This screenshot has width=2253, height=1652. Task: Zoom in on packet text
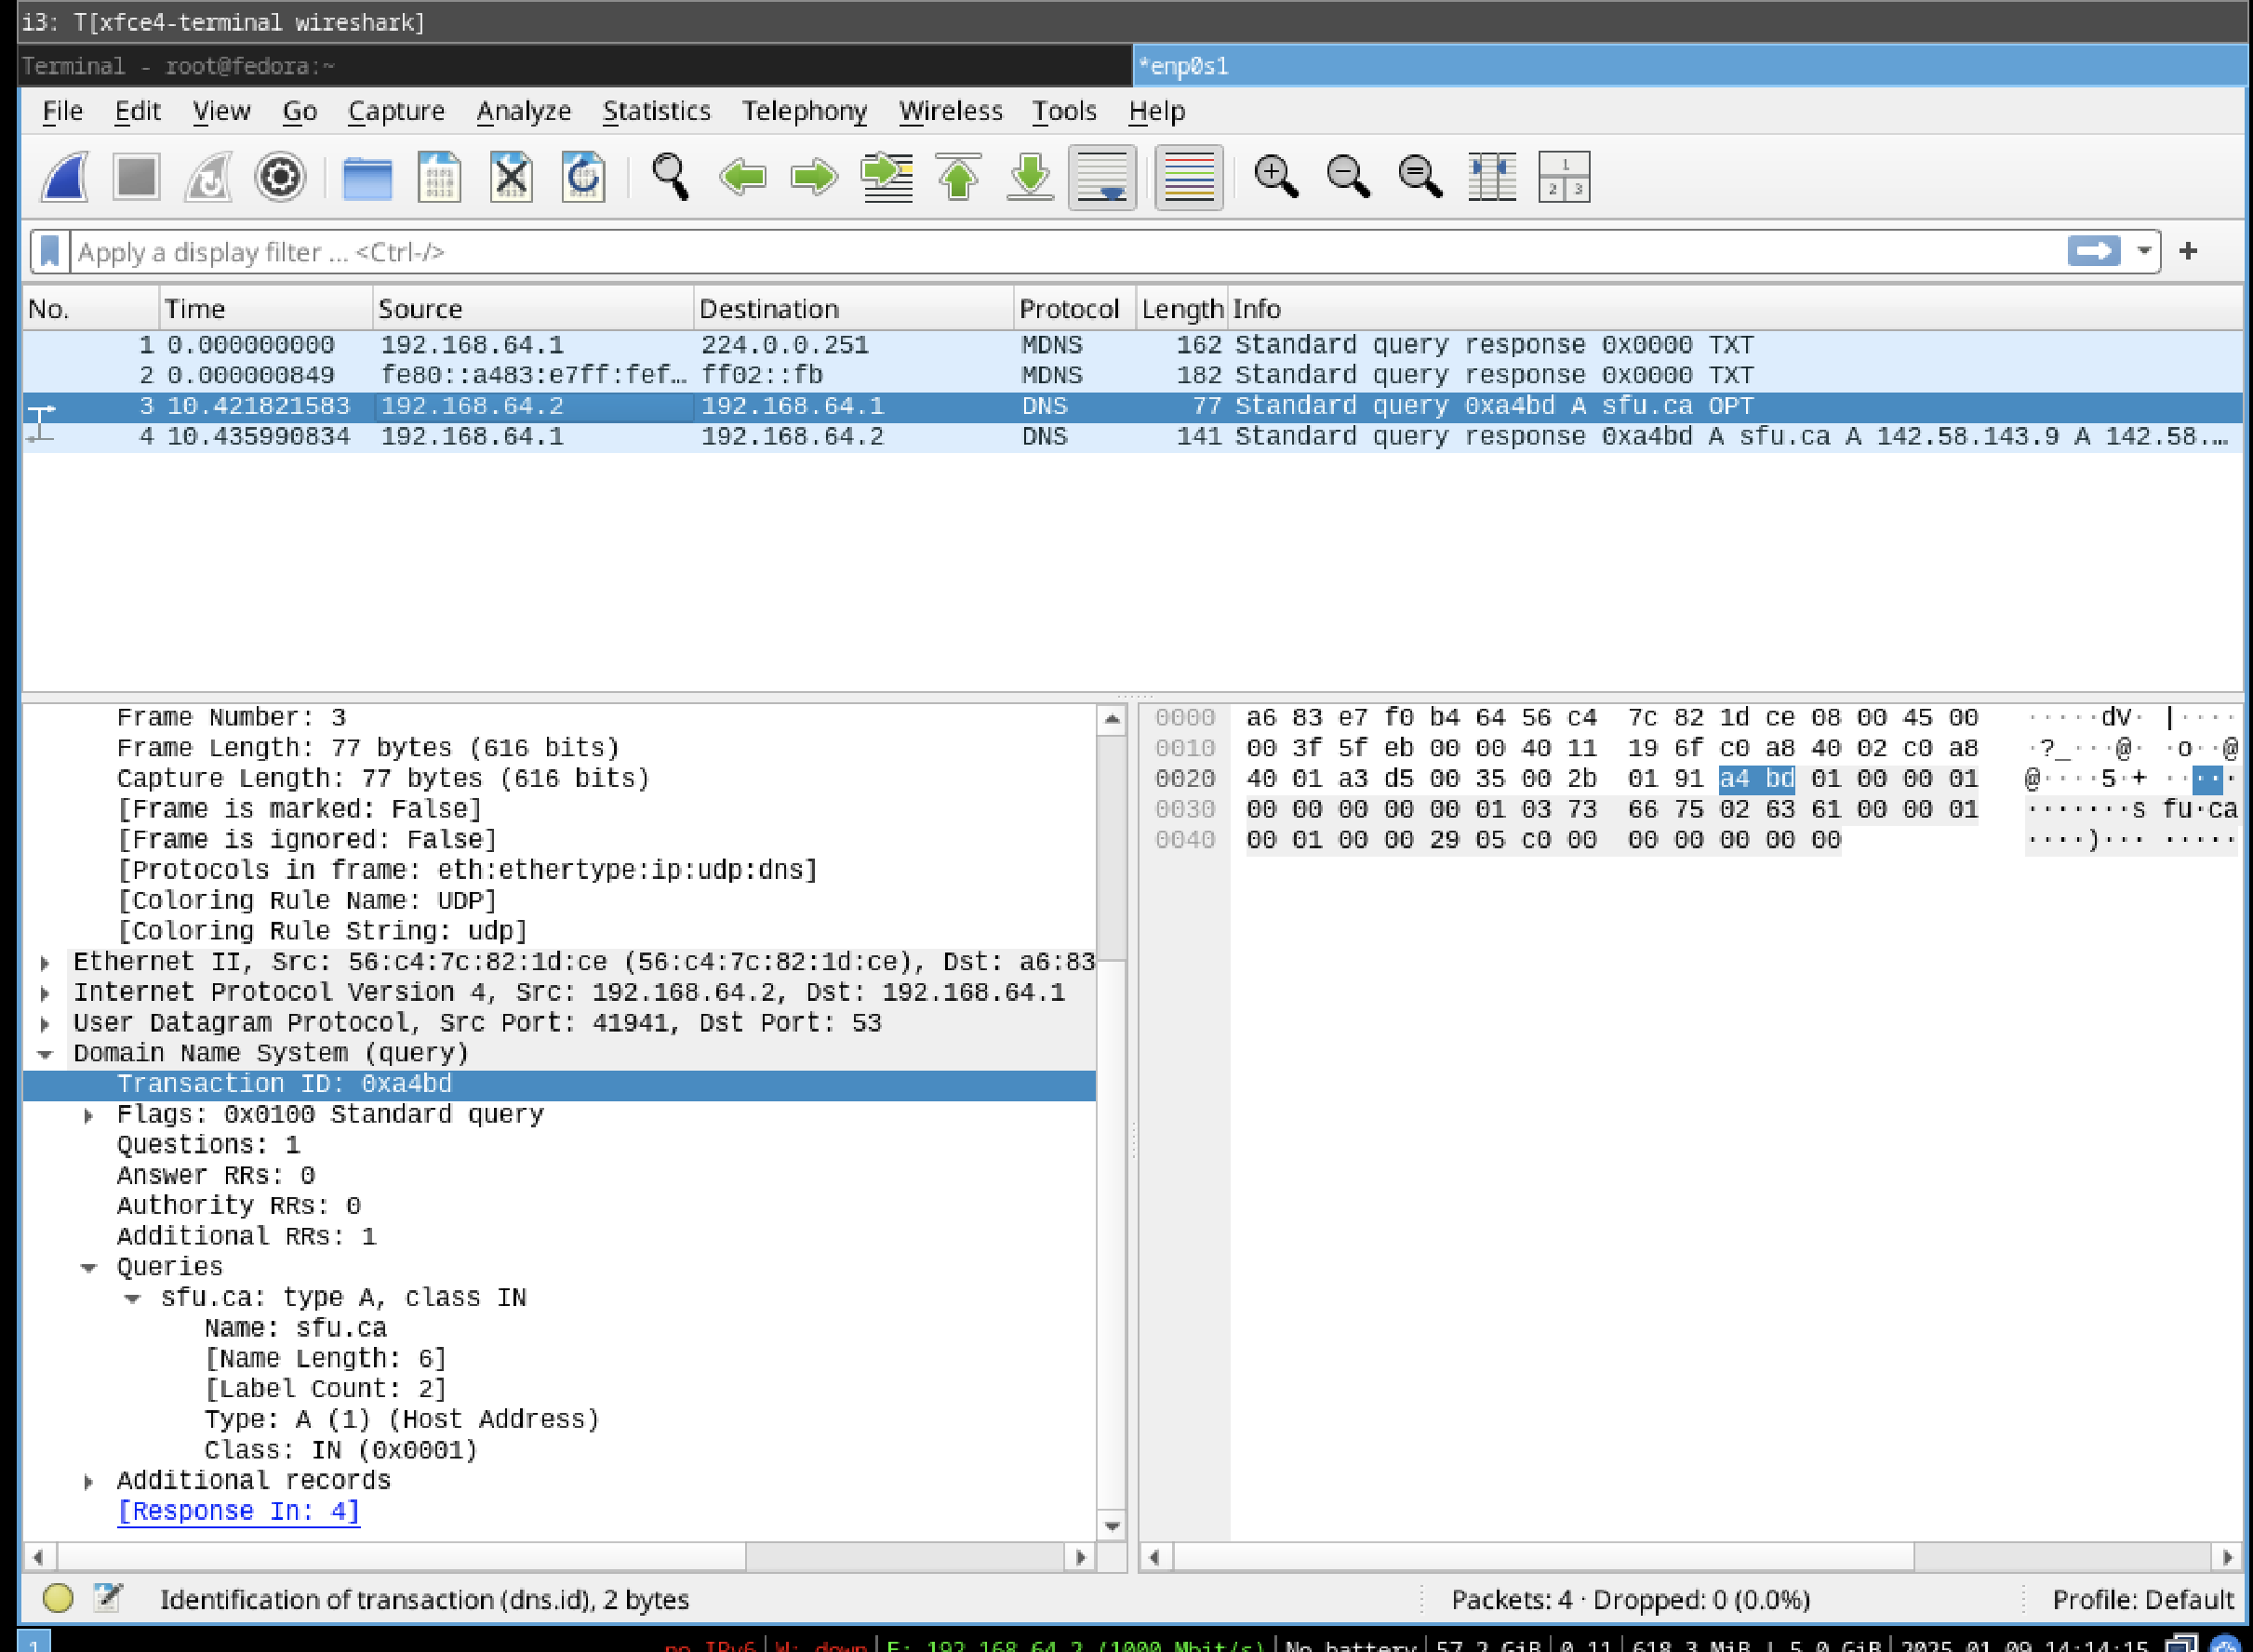click(x=1275, y=177)
